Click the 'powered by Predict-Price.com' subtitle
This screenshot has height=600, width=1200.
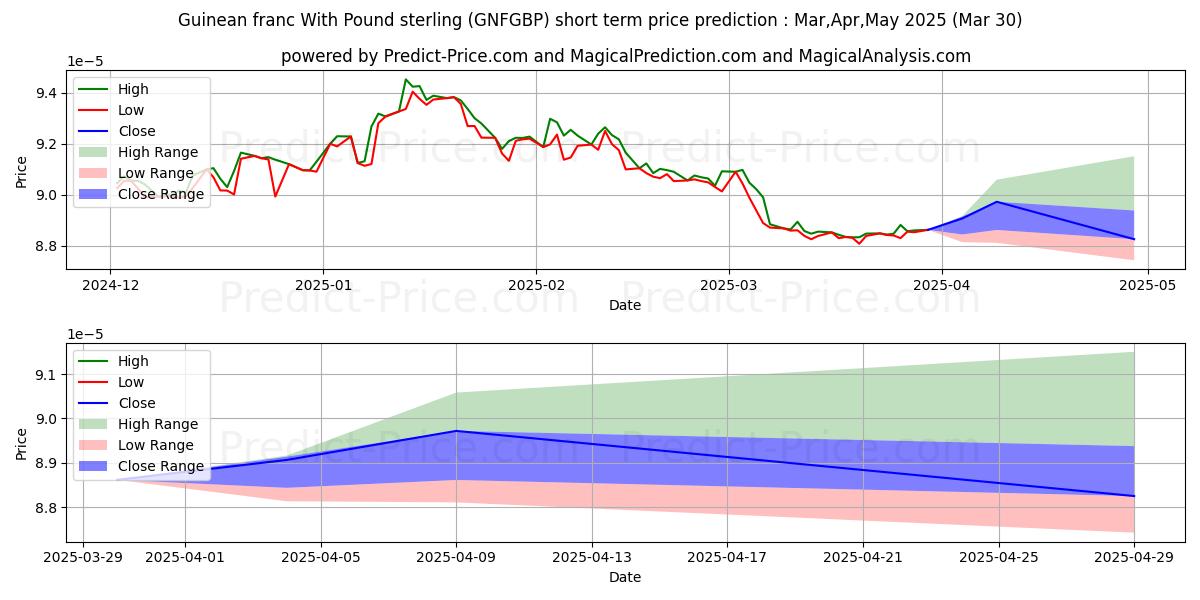(x=626, y=56)
